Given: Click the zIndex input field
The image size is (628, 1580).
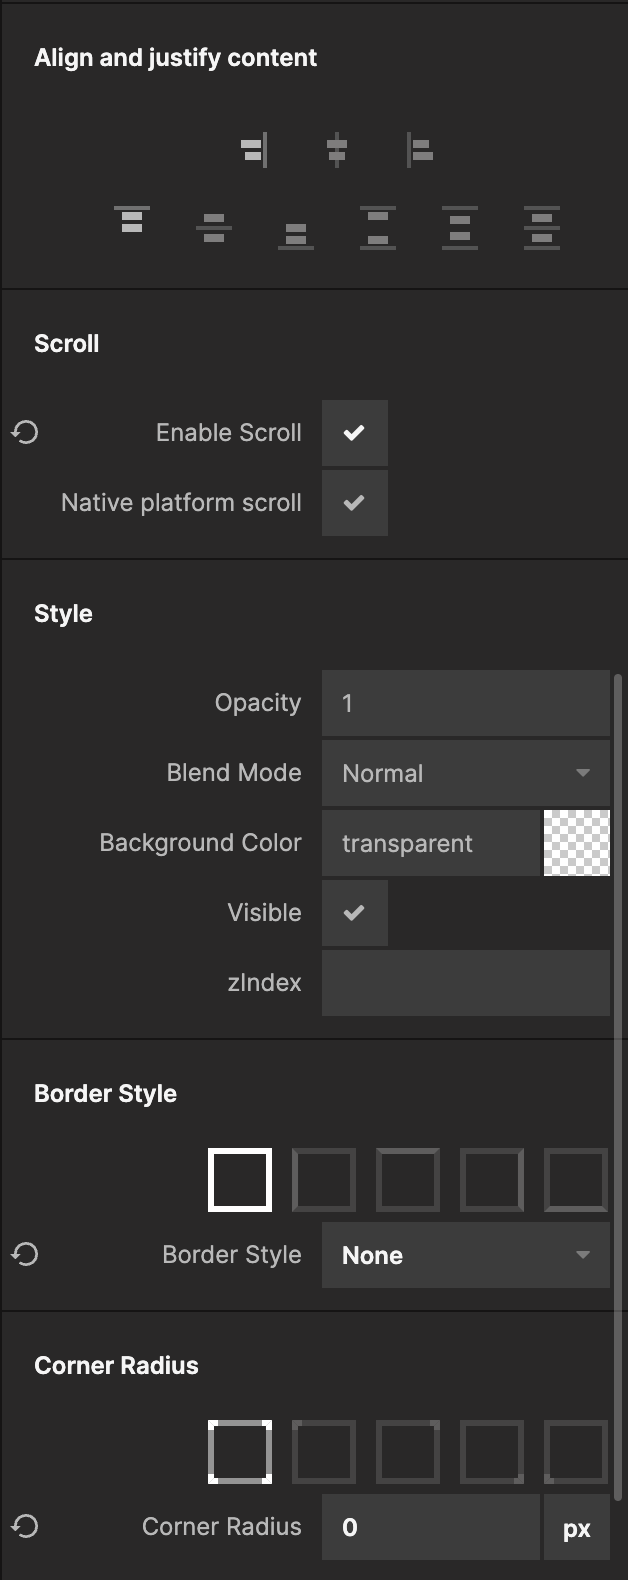Looking at the screenshot, I should tap(465, 983).
